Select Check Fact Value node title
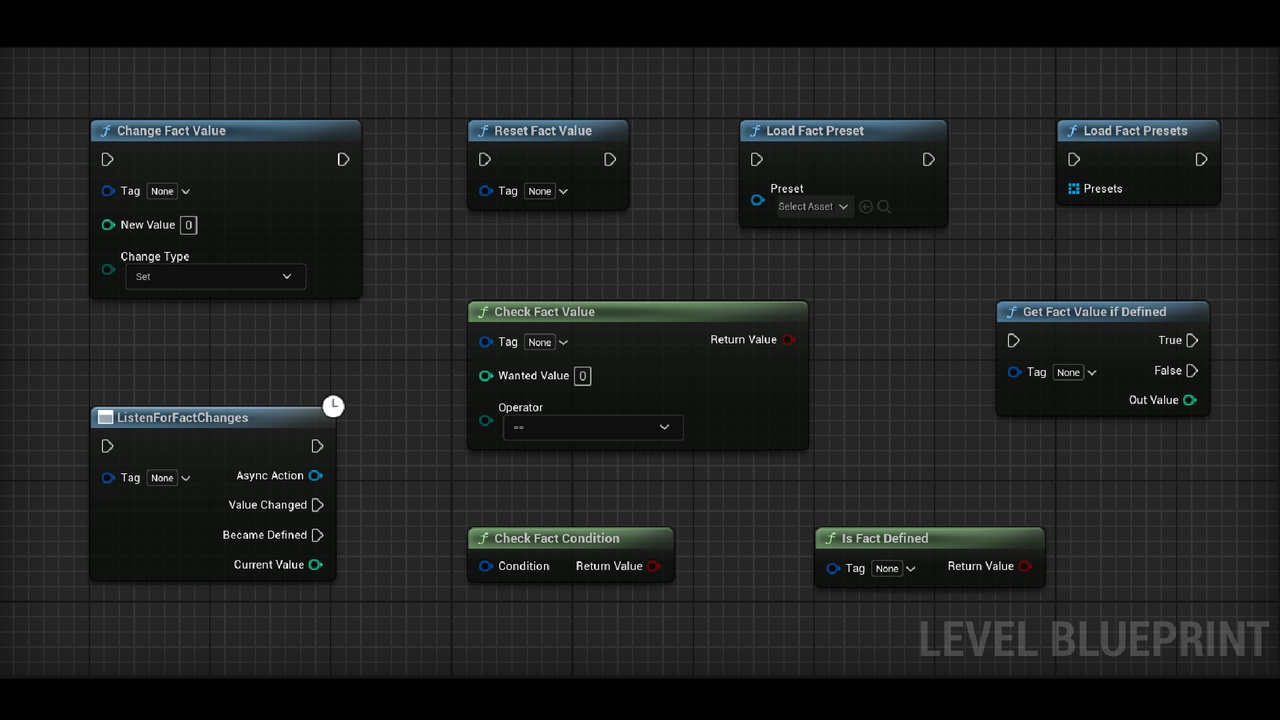This screenshot has height=720, width=1280. tap(544, 312)
